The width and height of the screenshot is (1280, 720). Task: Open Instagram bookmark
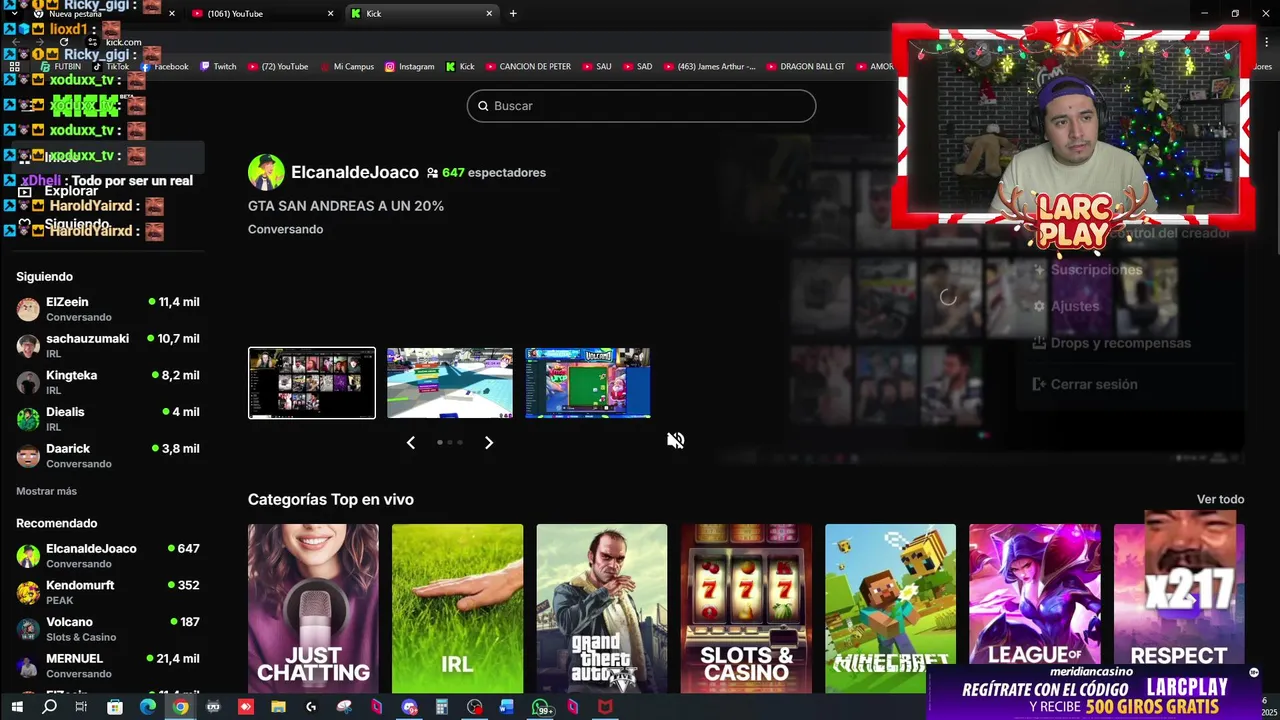410,67
